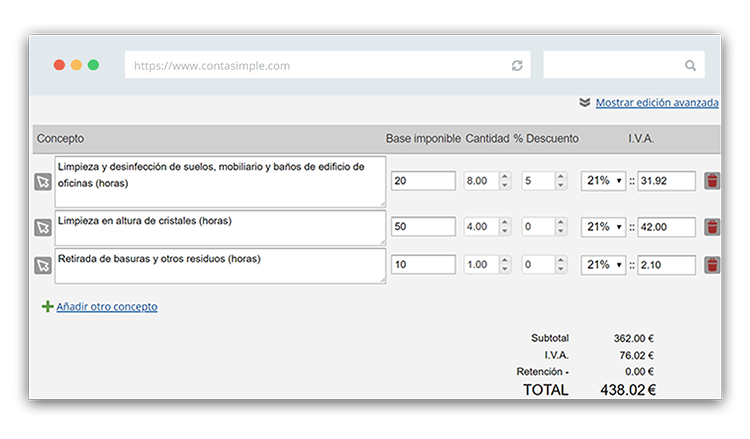Click the browser reload icon in the address bar
Image resolution: width=750 pixels, height=439 pixels.
[x=517, y=66]
